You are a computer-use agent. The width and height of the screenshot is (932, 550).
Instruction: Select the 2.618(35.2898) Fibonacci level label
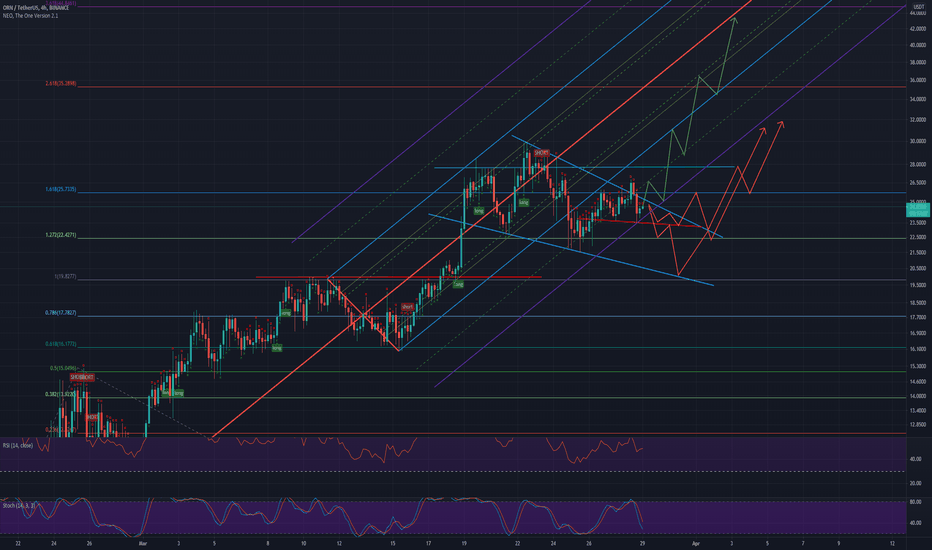coord(61,84)
